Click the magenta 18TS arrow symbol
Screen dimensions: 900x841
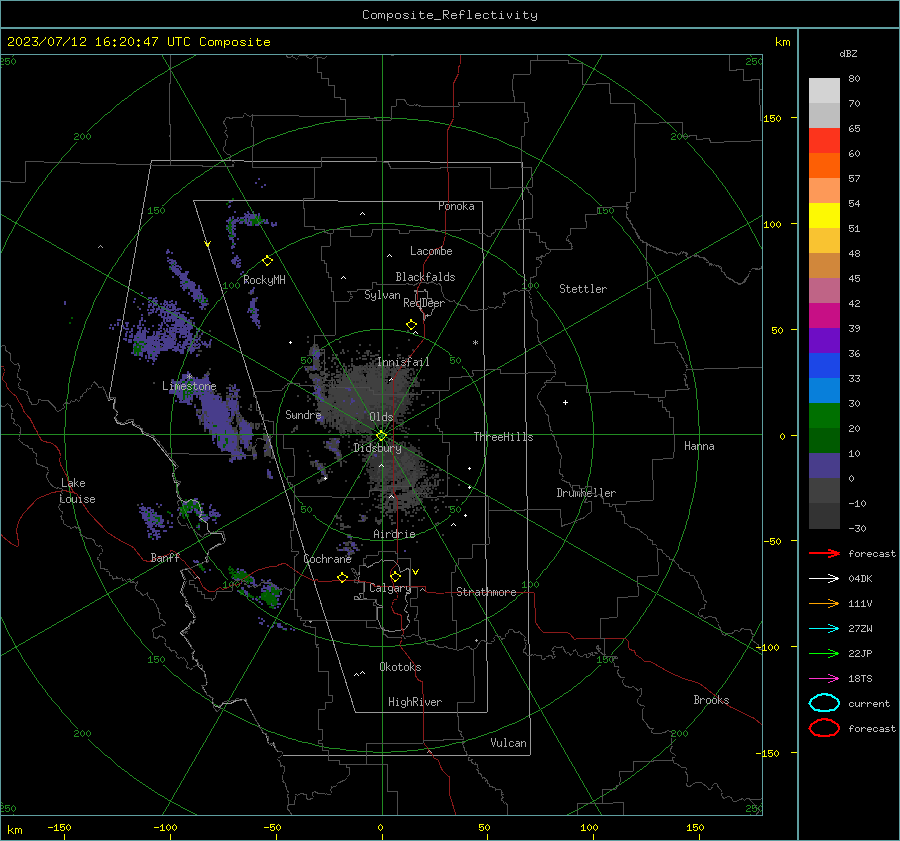click(824, 679)
